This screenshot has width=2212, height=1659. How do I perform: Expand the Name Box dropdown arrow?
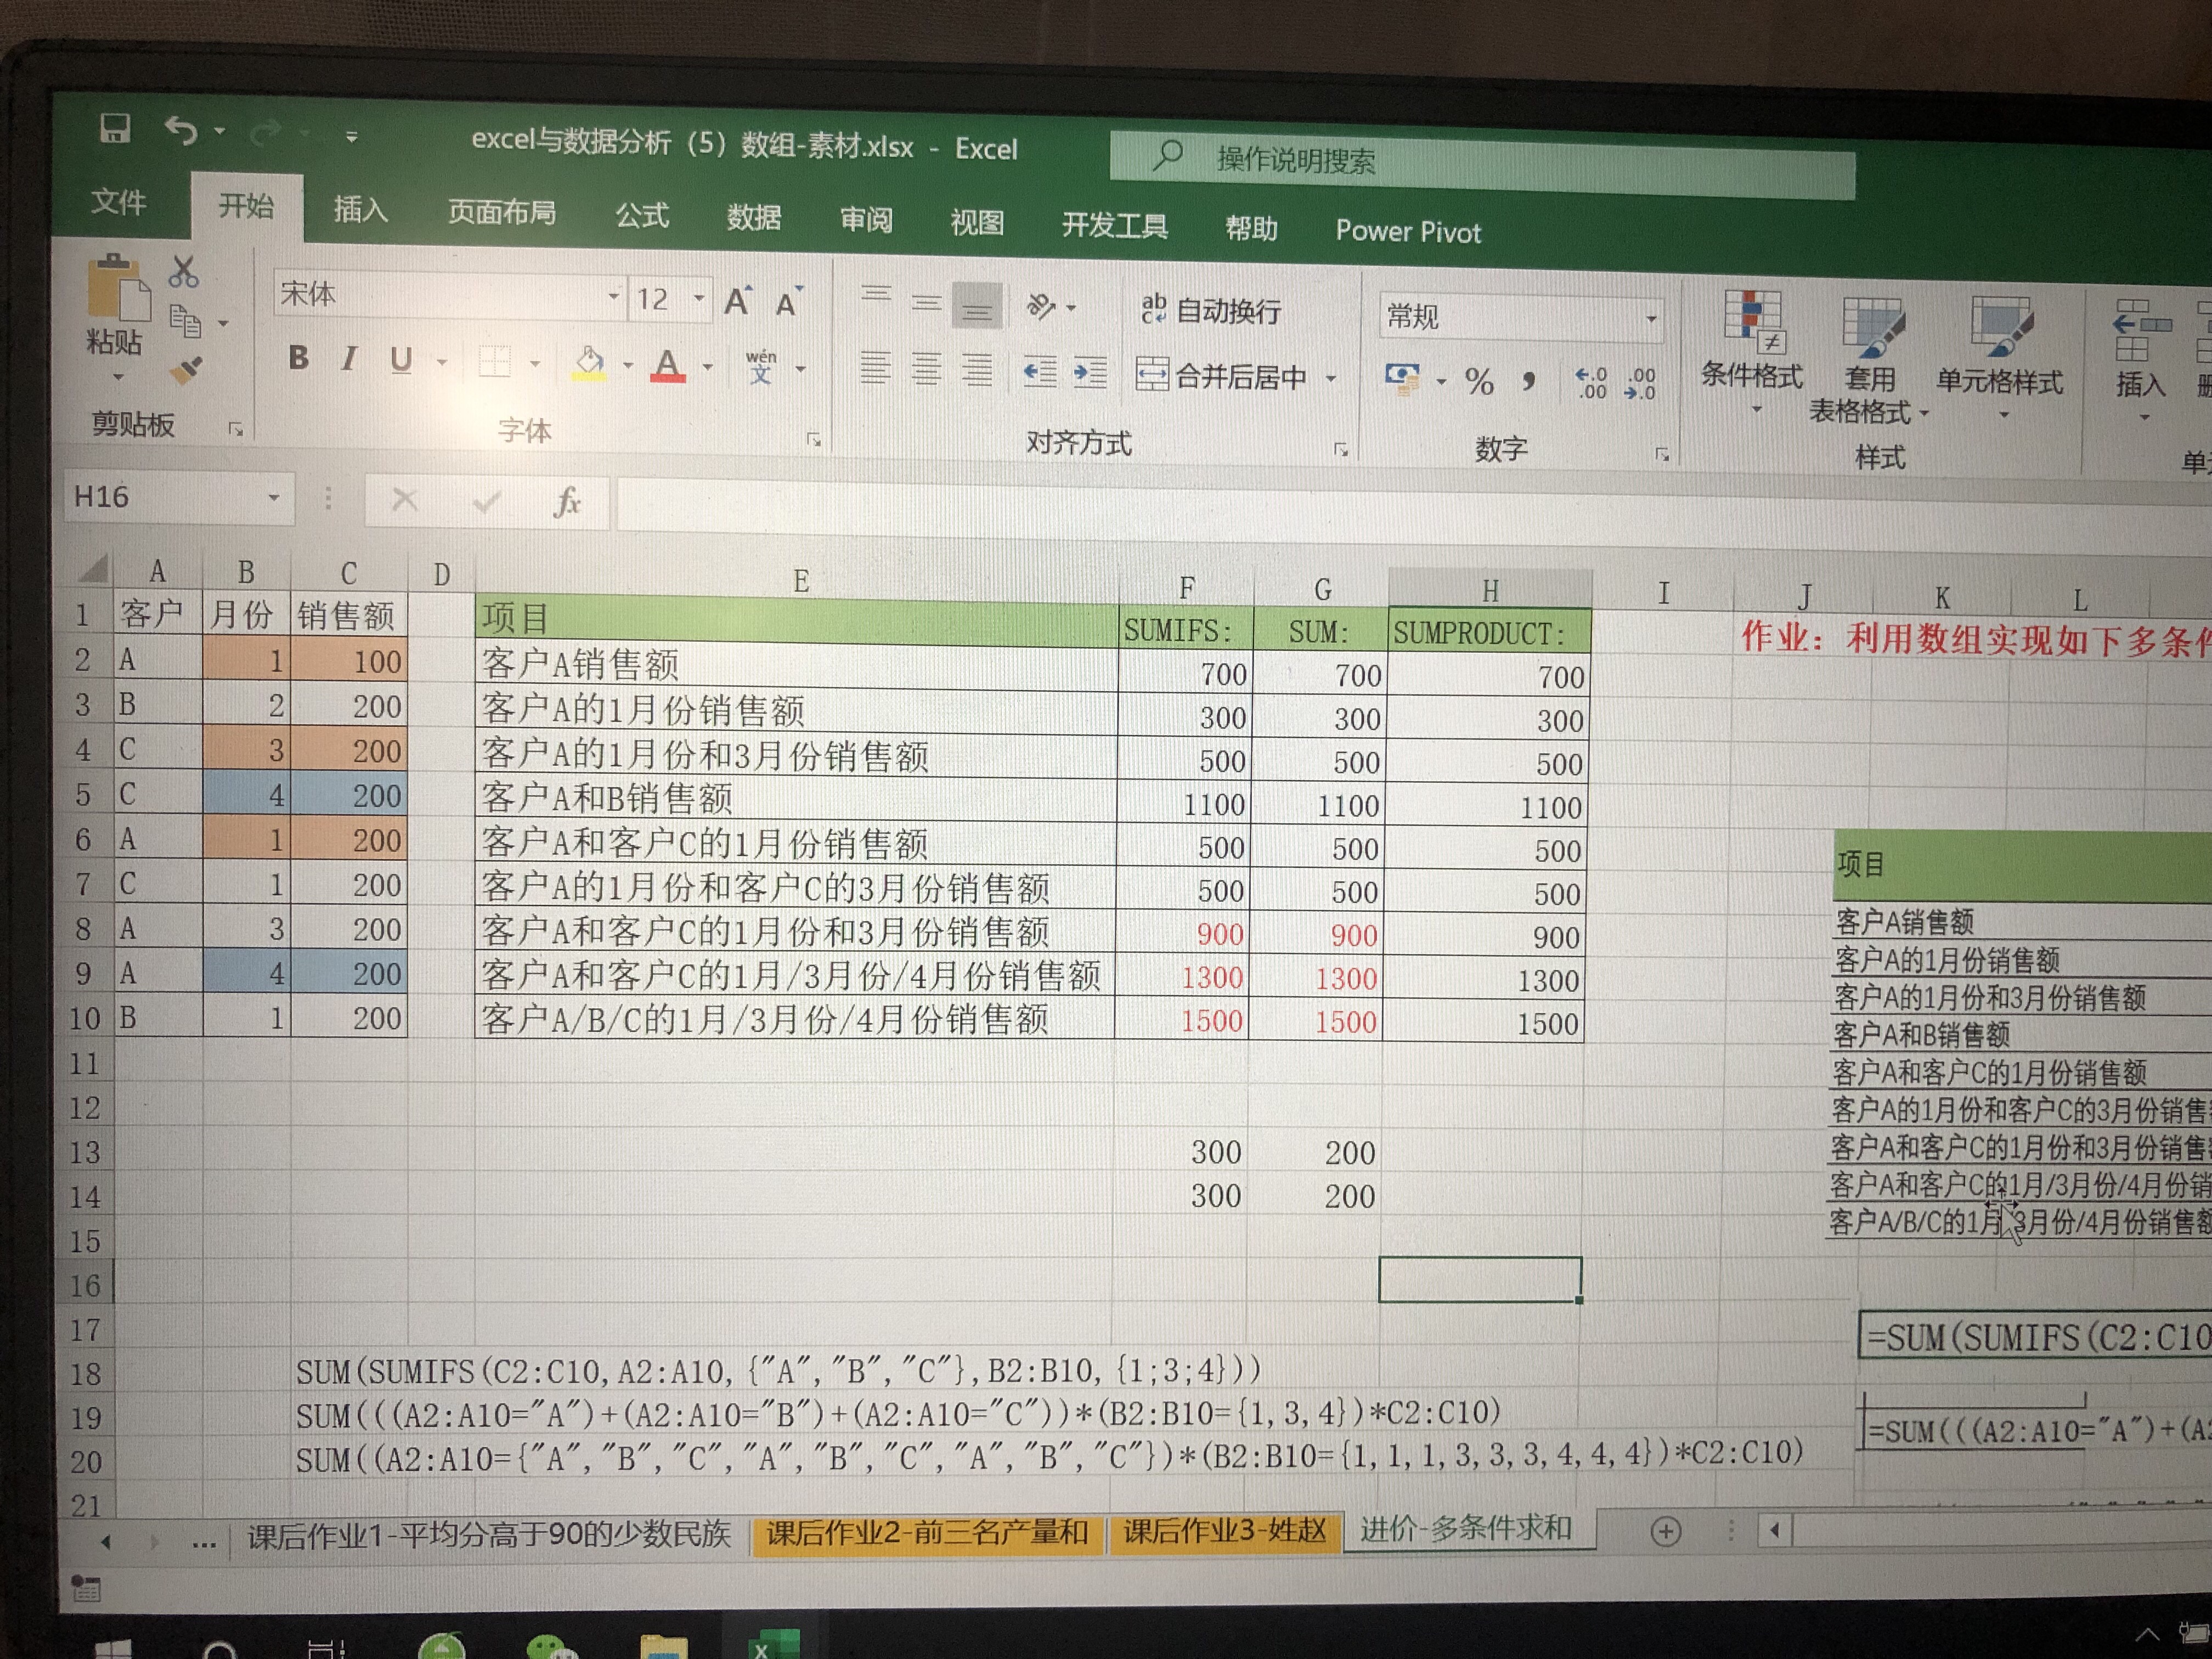click(273, 497)
